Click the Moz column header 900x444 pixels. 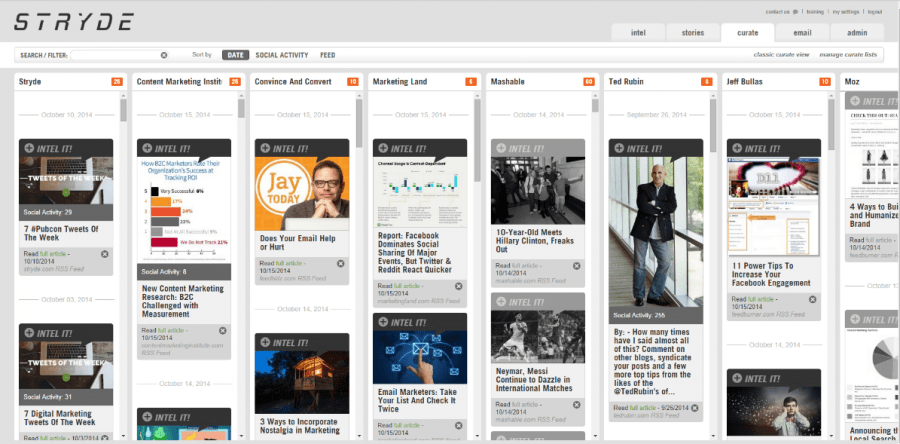(852, 82)
